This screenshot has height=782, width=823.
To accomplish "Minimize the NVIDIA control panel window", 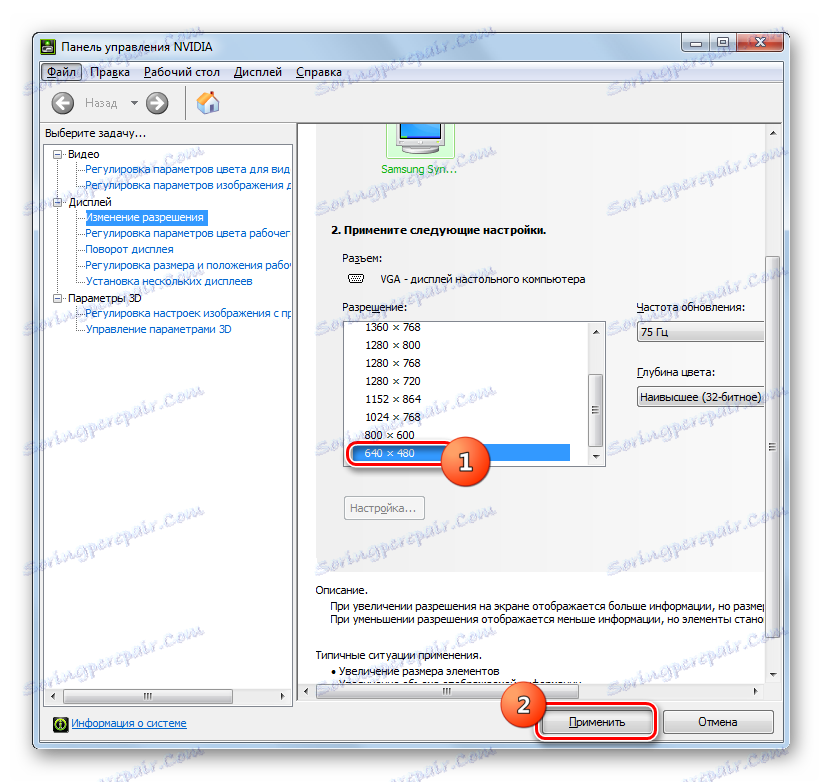I will pos(696,42).
